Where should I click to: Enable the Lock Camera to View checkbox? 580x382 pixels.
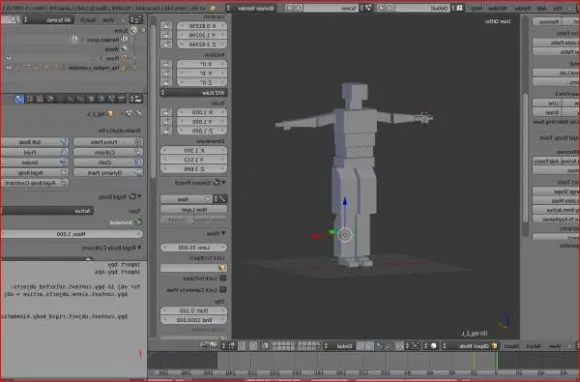(223, 290)
